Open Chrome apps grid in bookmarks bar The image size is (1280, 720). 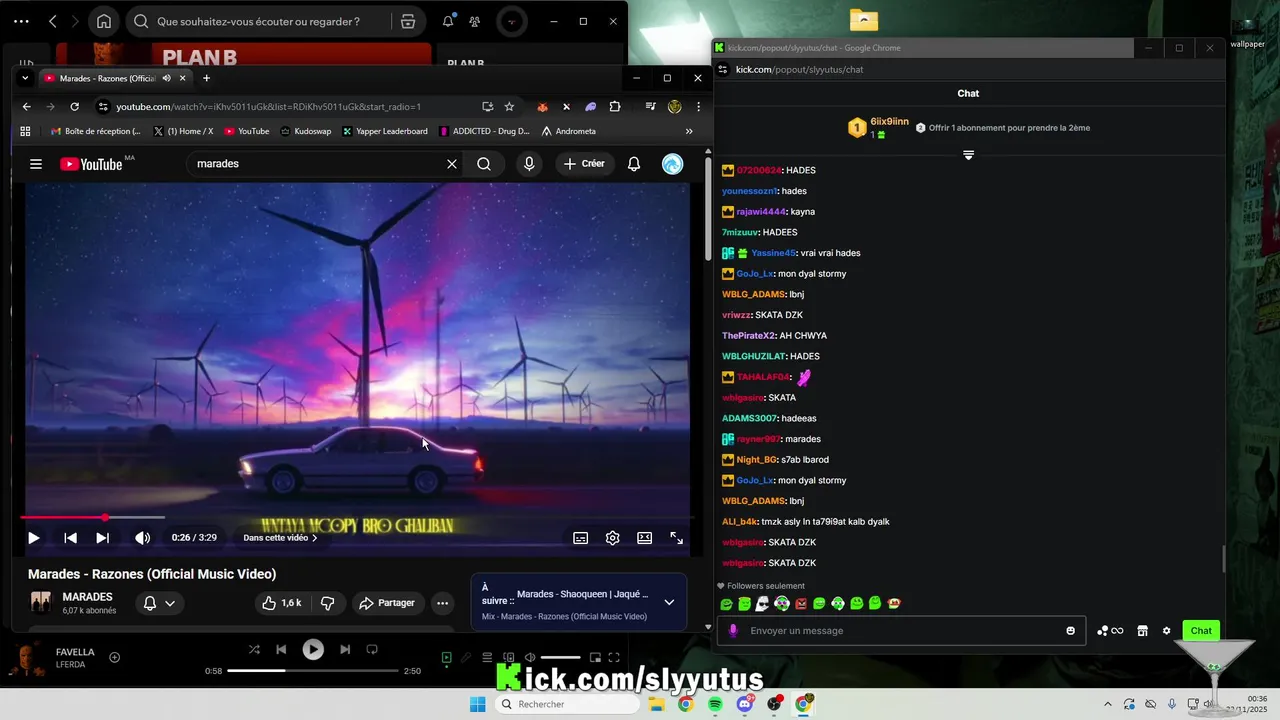click(25, 131)
